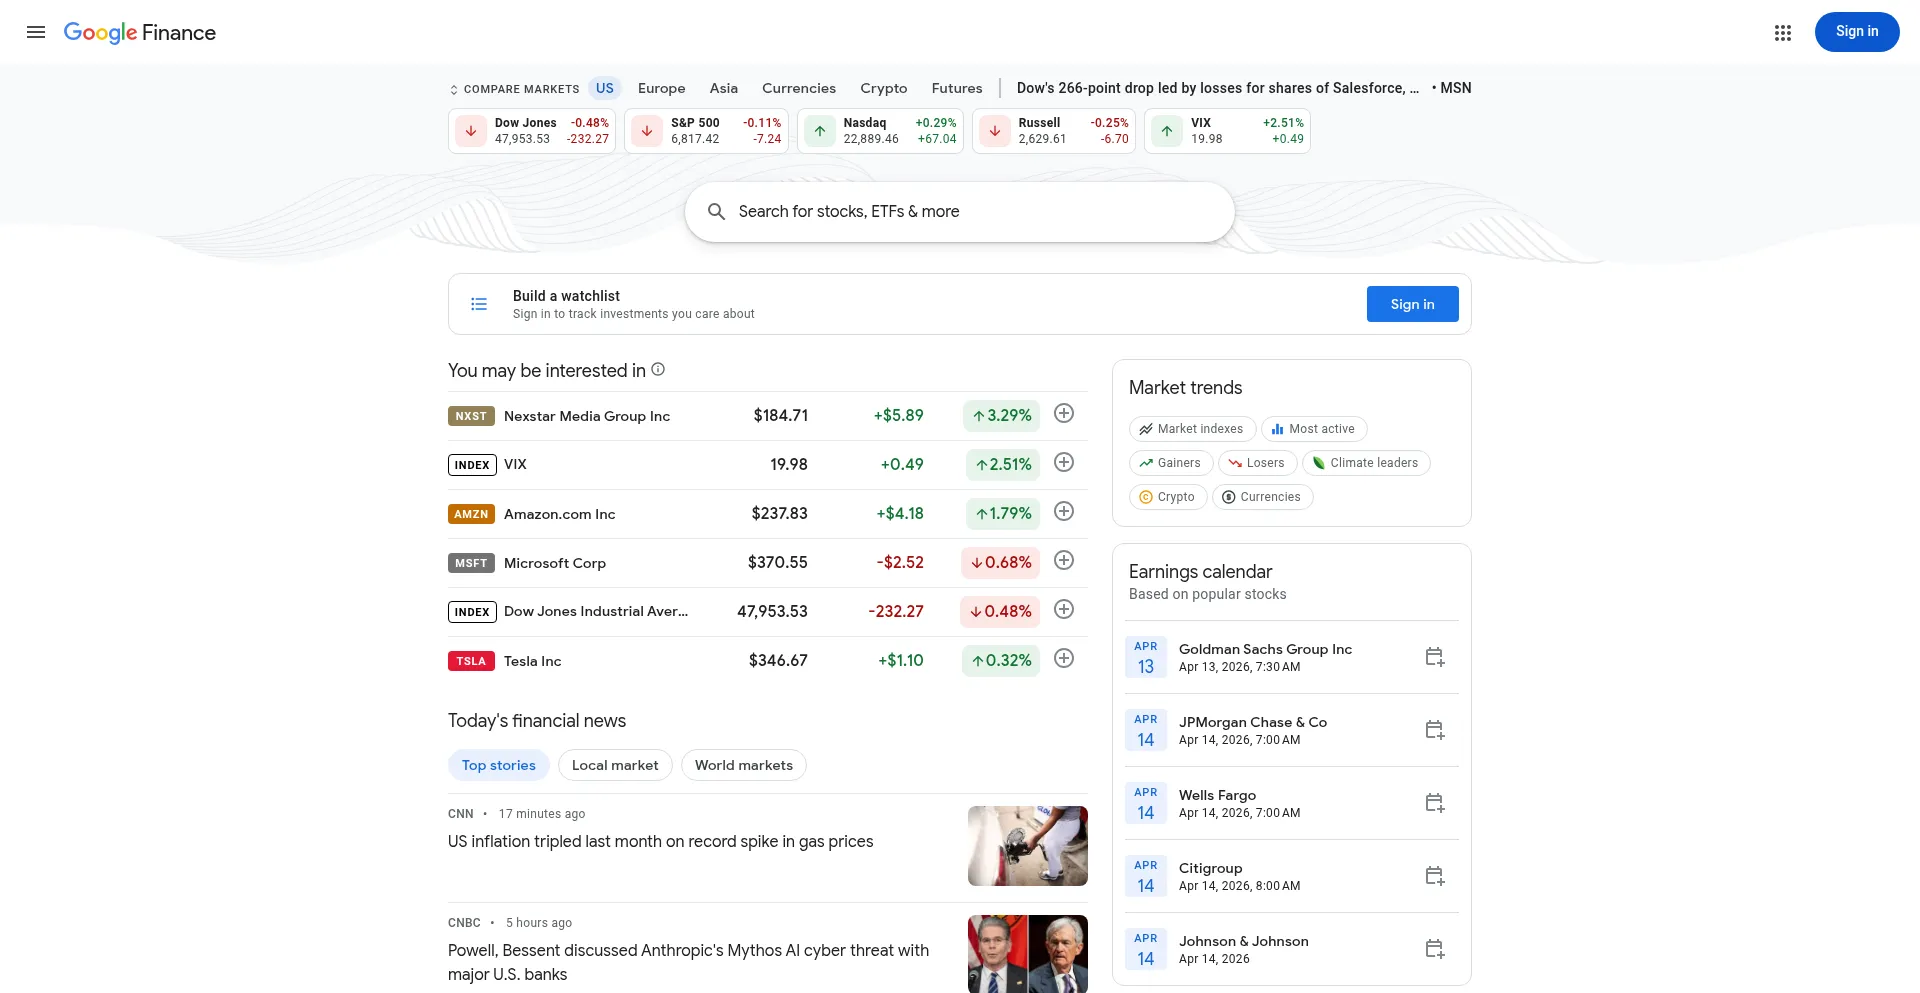Open the Amazon.com Inc stock row

[x=768, y=514]
